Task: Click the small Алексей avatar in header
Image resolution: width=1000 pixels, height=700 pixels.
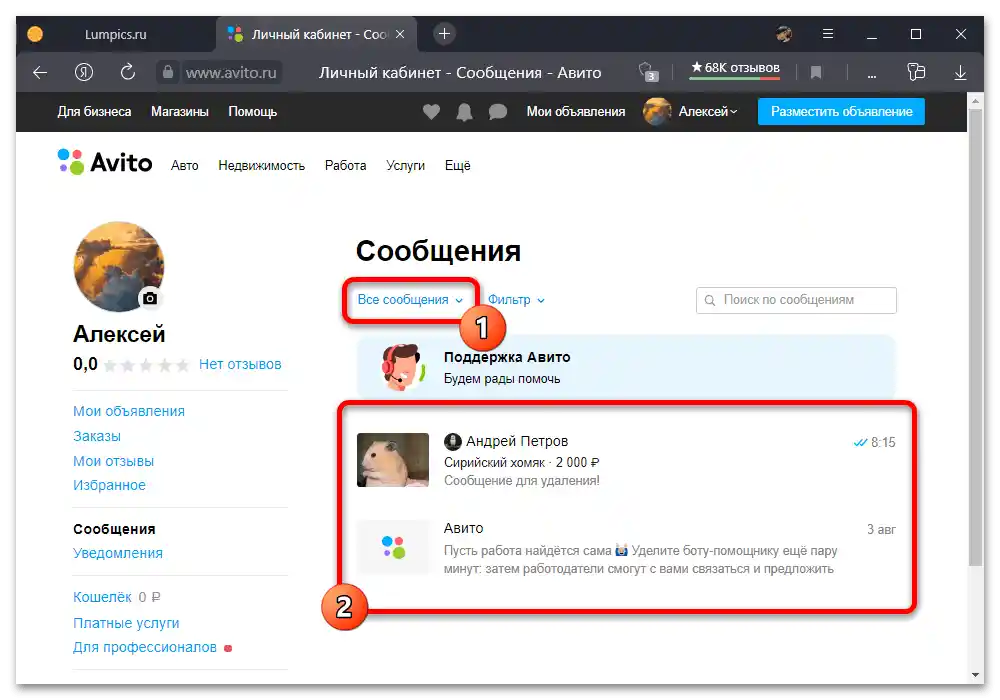Action: [x=657, y=112]
